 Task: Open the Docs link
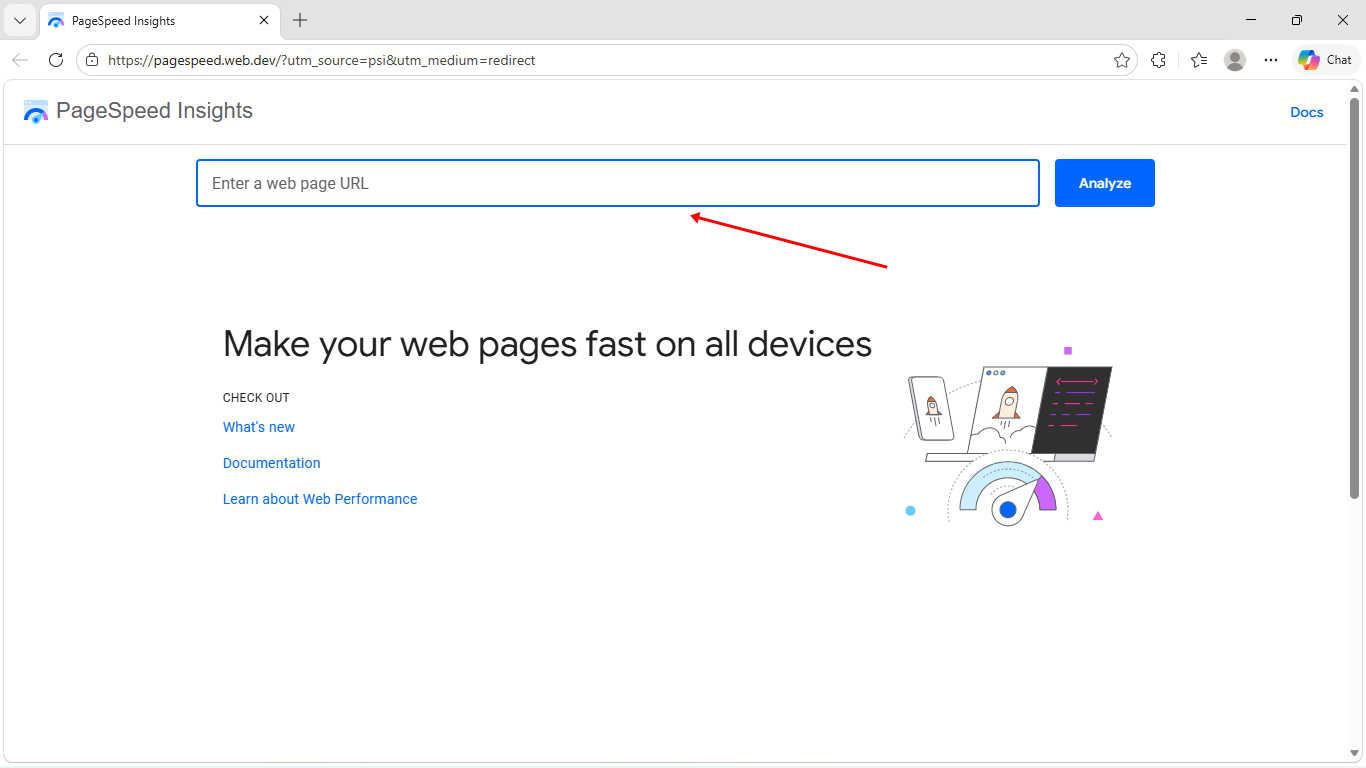tap(1306, 112)
